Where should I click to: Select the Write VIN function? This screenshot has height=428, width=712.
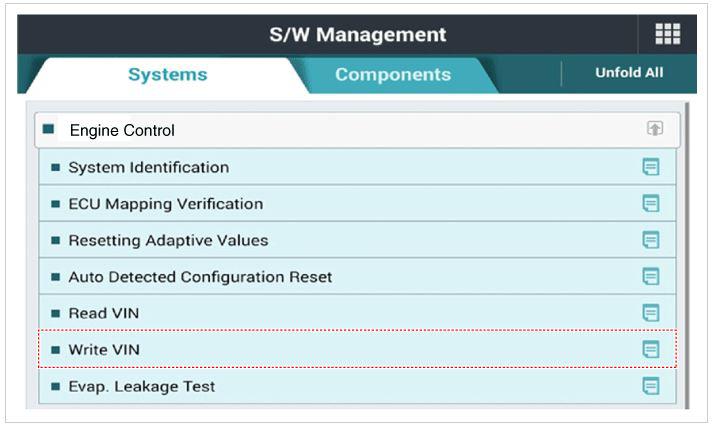click(x=104, y=350)
